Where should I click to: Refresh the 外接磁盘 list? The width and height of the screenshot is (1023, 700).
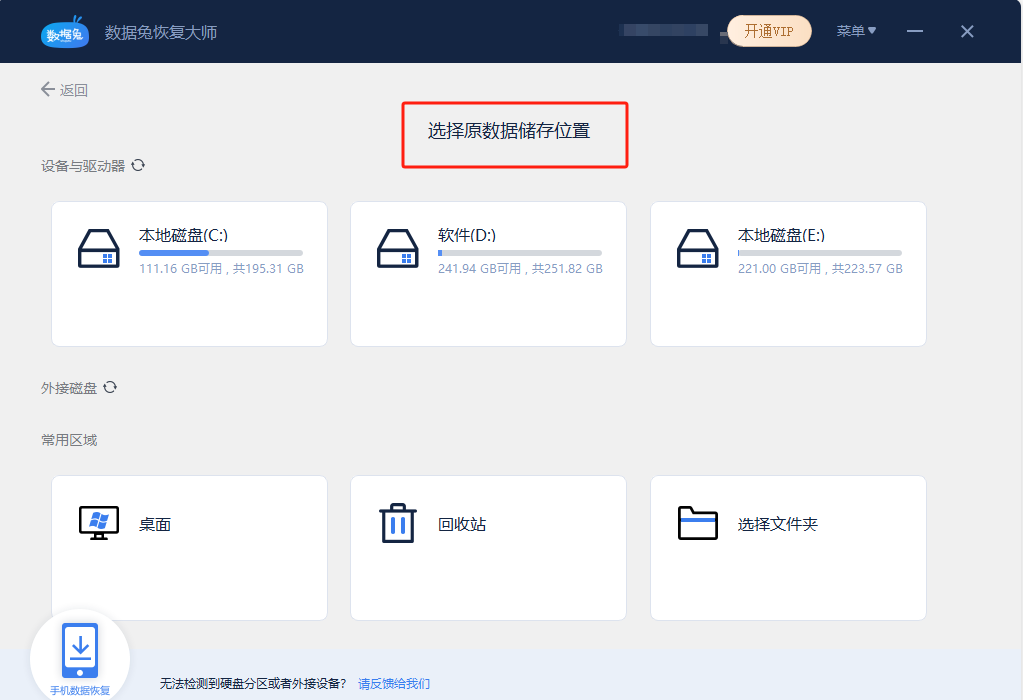[110, 388]
